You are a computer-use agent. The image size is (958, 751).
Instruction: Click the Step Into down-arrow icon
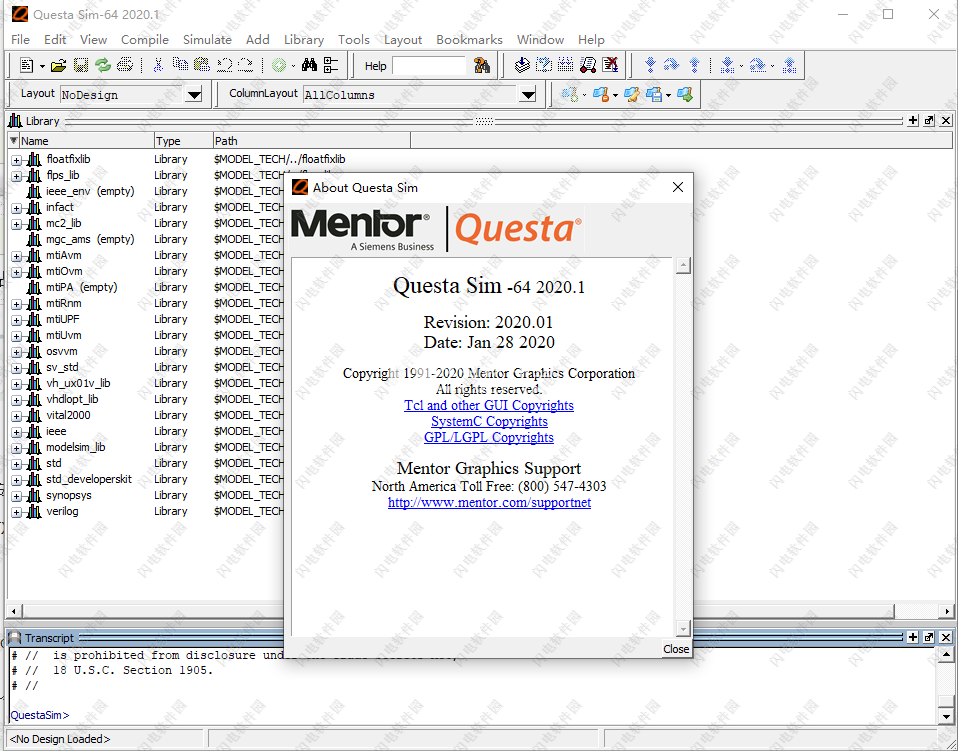point(651,65)
